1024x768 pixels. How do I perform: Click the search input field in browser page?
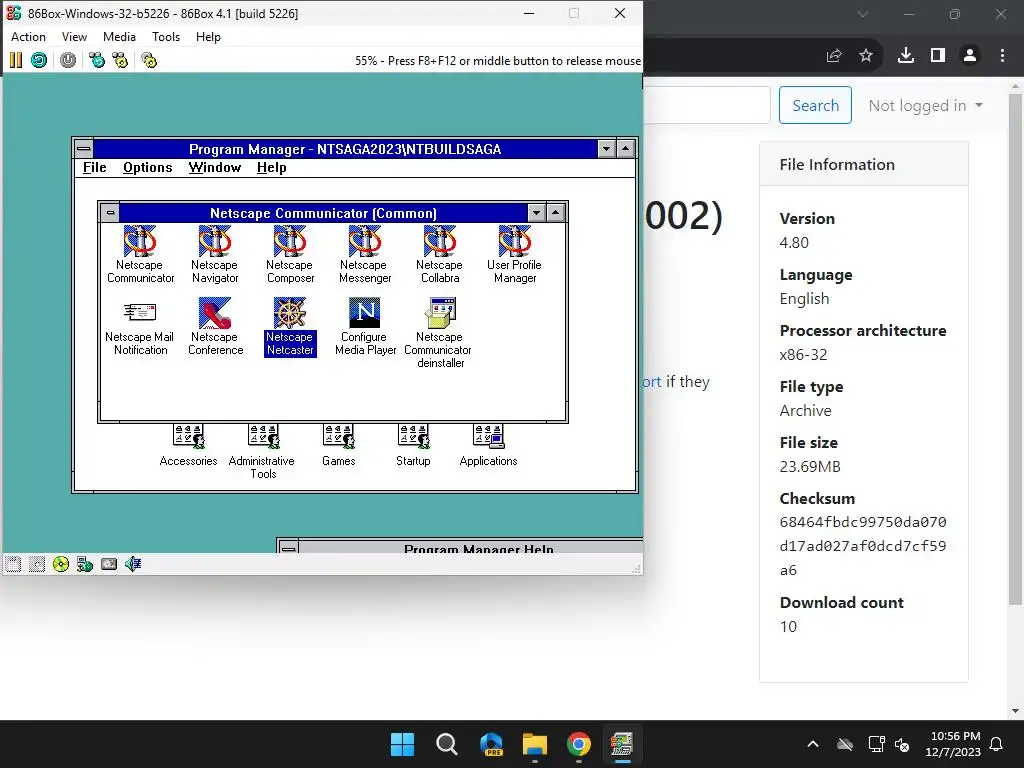click(707, 105)
